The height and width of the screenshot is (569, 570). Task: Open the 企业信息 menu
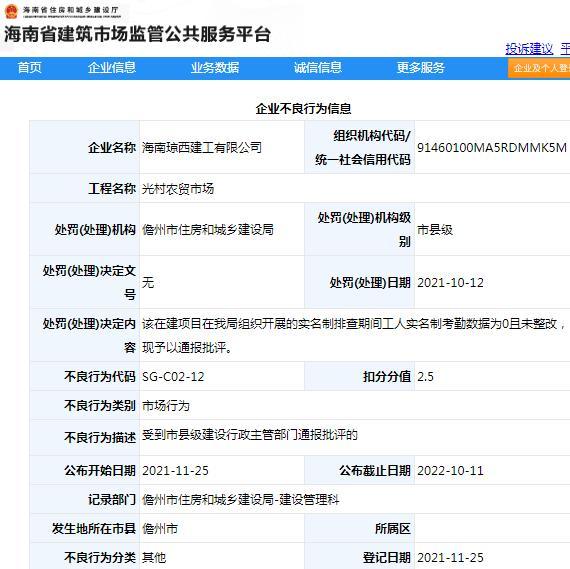click(112, 68)
